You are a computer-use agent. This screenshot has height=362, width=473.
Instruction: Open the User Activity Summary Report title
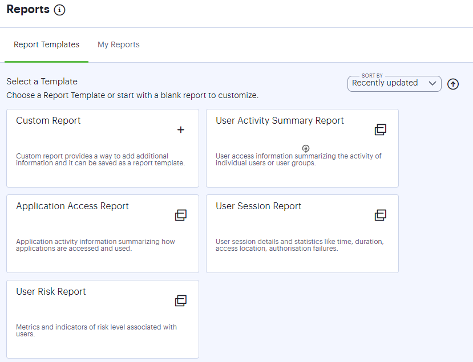pos(280,121)
